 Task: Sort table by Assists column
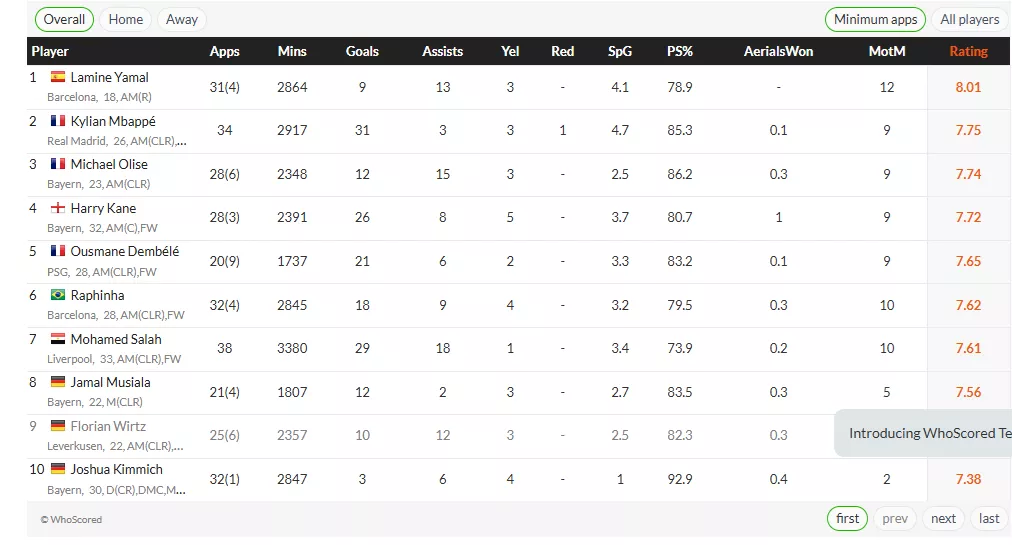[442, 51]
